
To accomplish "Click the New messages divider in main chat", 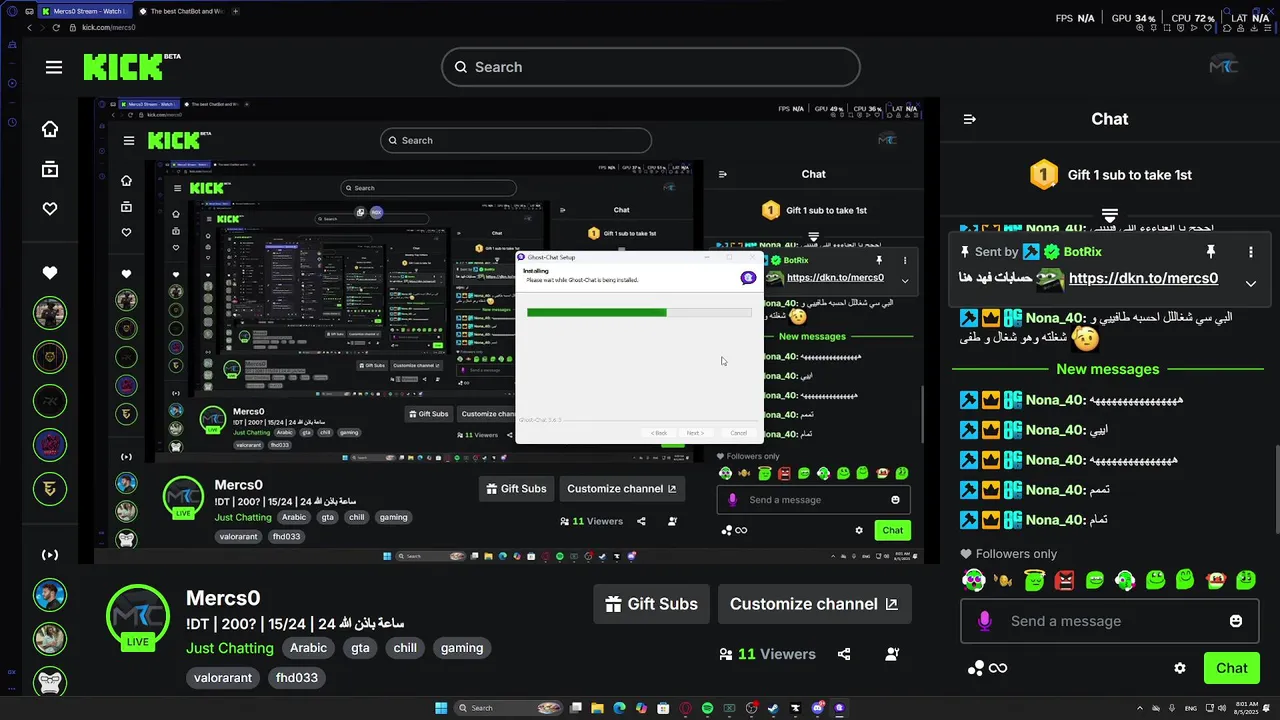I will tap(1108, 369).
